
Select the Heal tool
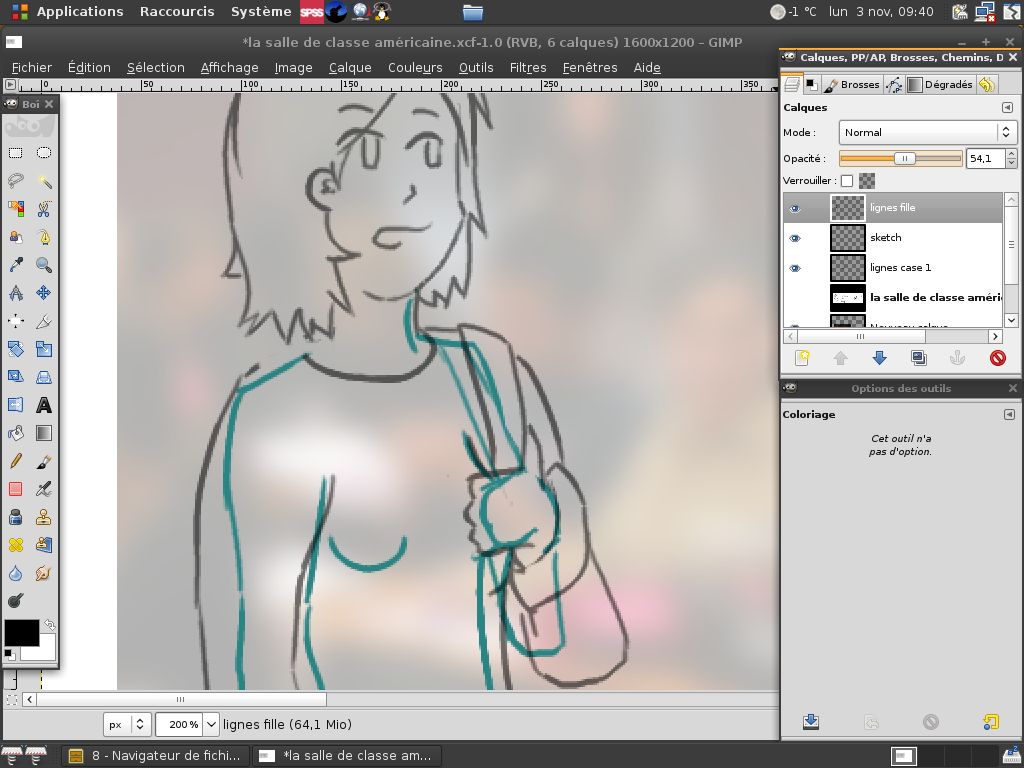coord(16,545)
